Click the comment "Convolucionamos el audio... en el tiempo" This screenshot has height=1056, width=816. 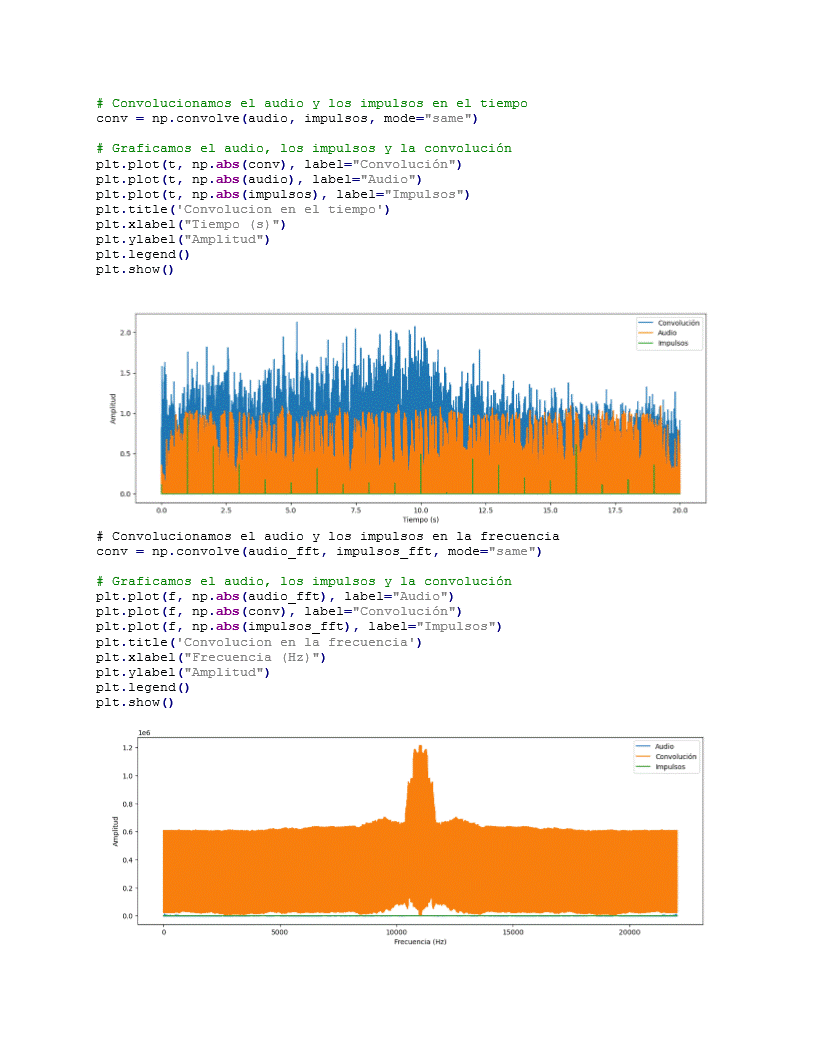311,103
